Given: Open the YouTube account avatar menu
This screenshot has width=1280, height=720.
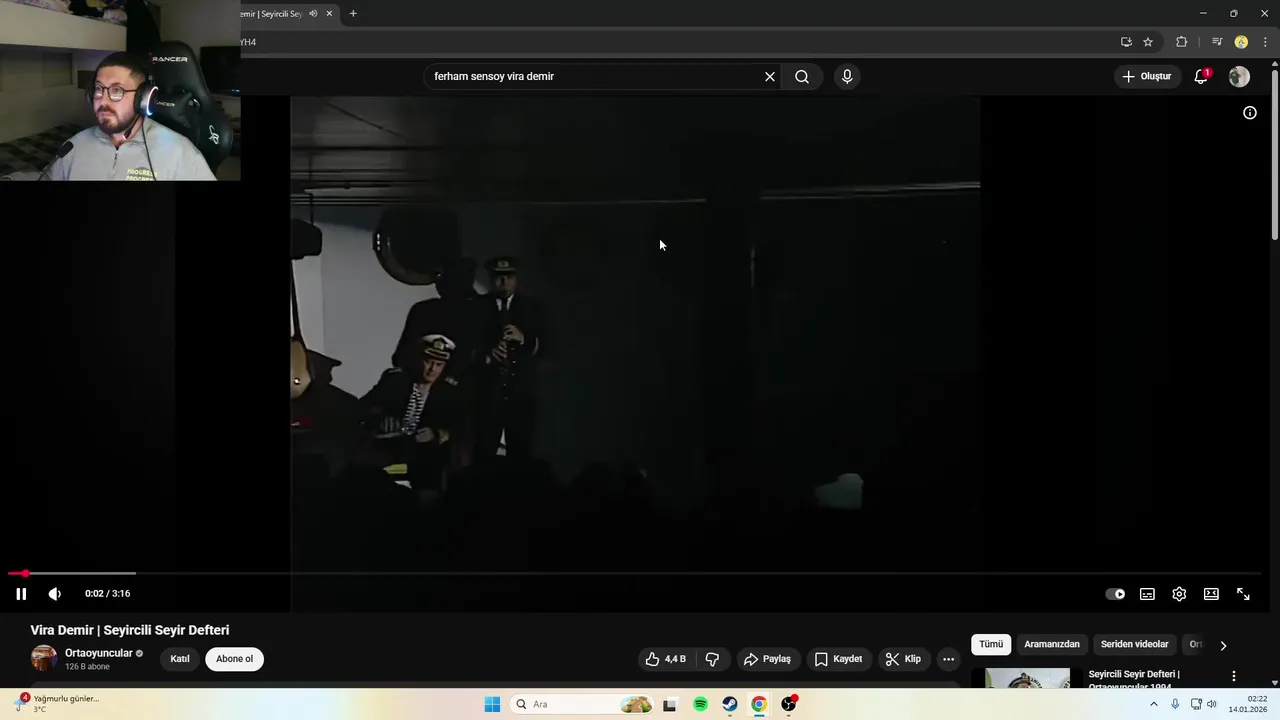Looking at the screenshot, I should click(x=1239, y=77).
